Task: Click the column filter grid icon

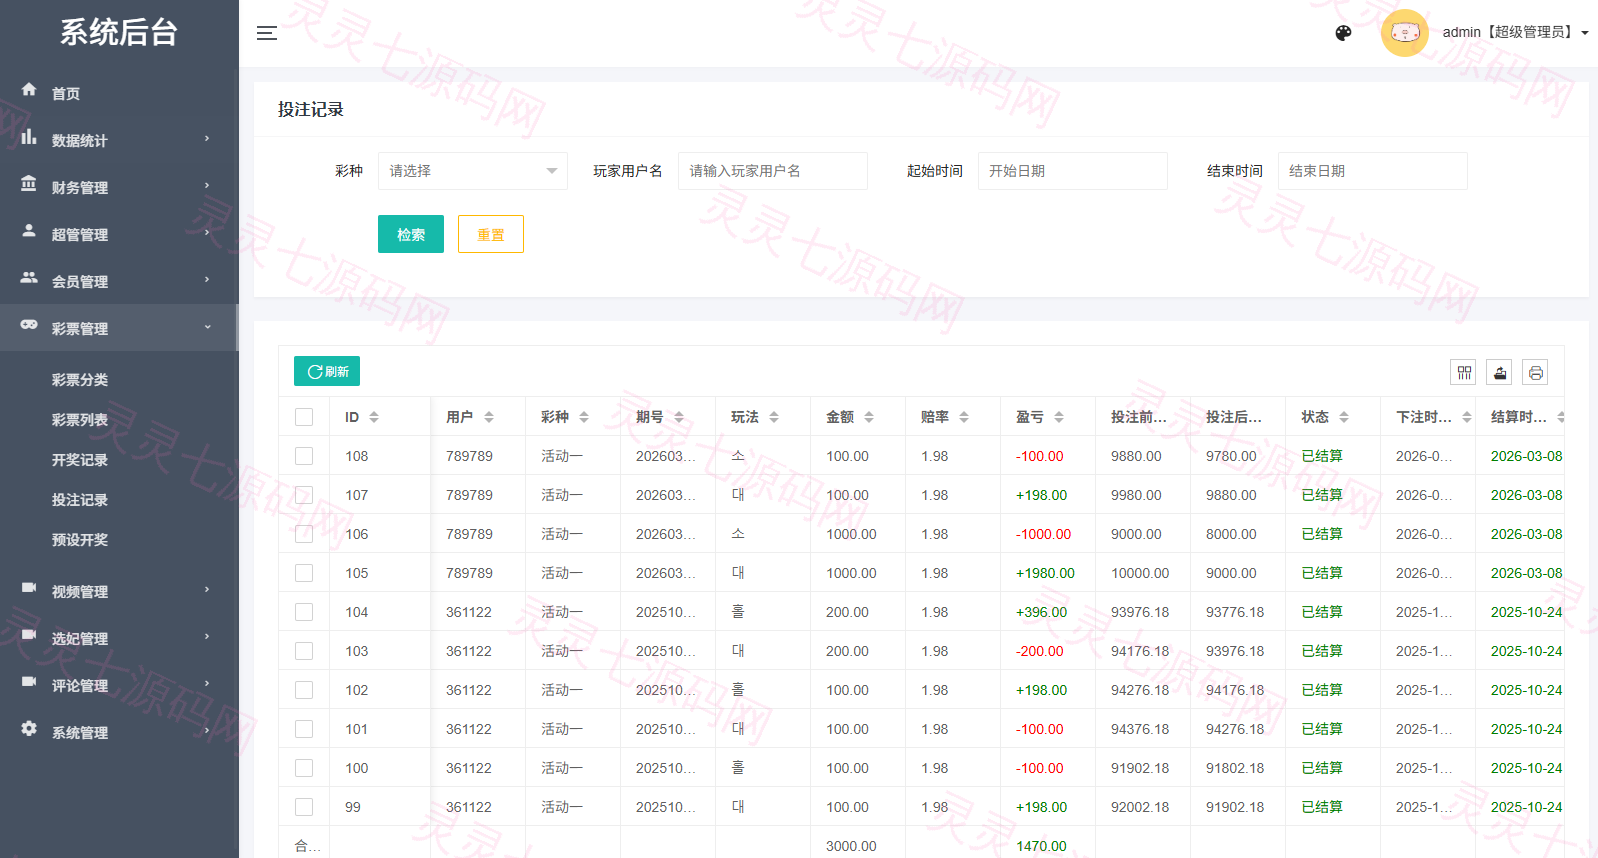Action: tap(1464, 372)
